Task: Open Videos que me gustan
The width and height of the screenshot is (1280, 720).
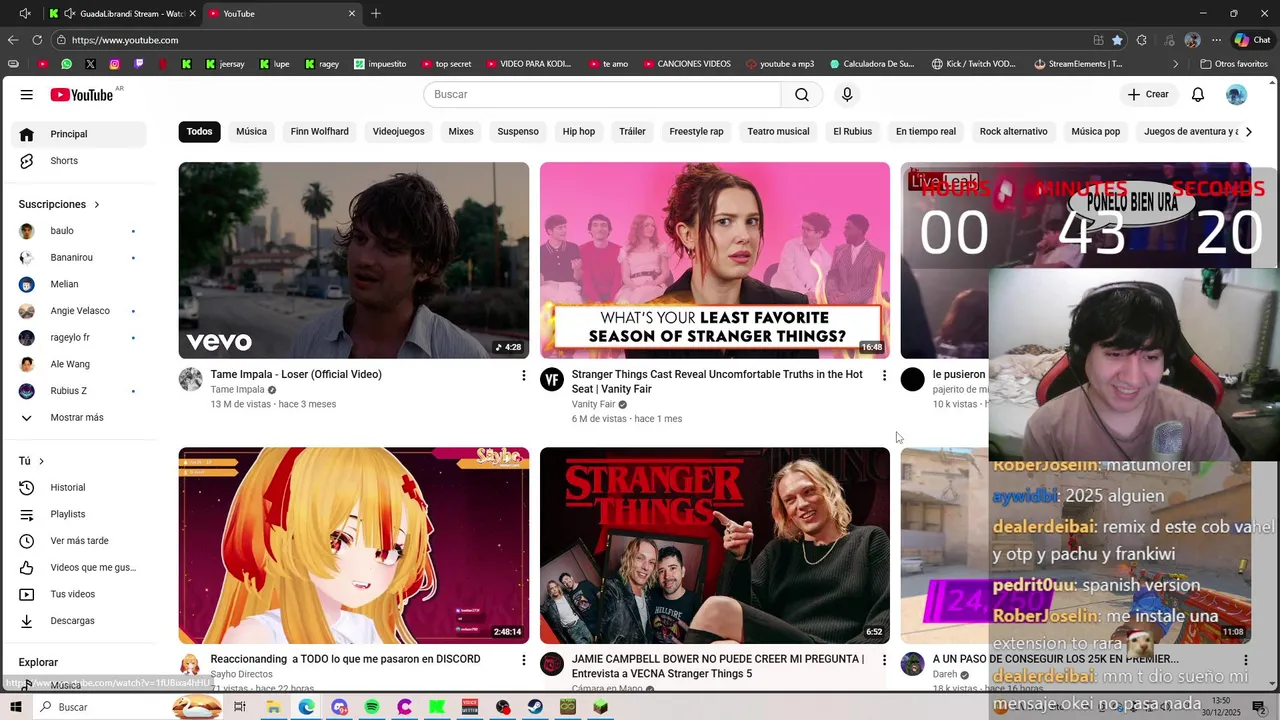Action: [80, 567]
